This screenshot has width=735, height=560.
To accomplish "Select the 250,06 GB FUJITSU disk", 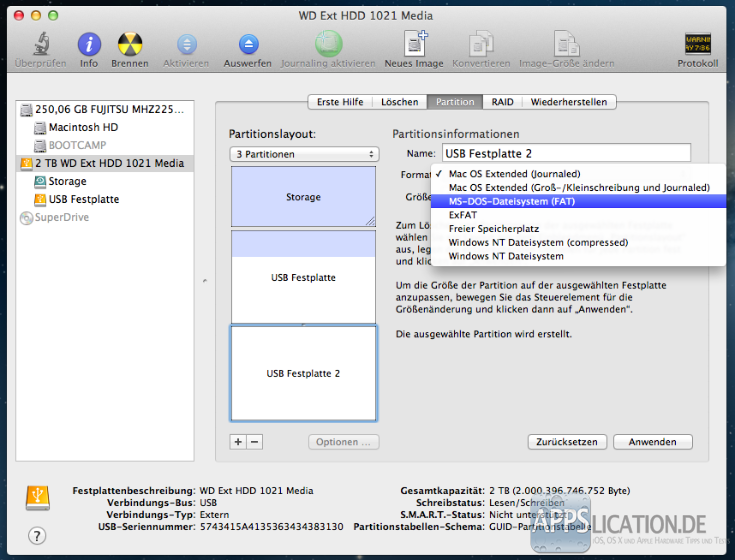I will 105,109.
